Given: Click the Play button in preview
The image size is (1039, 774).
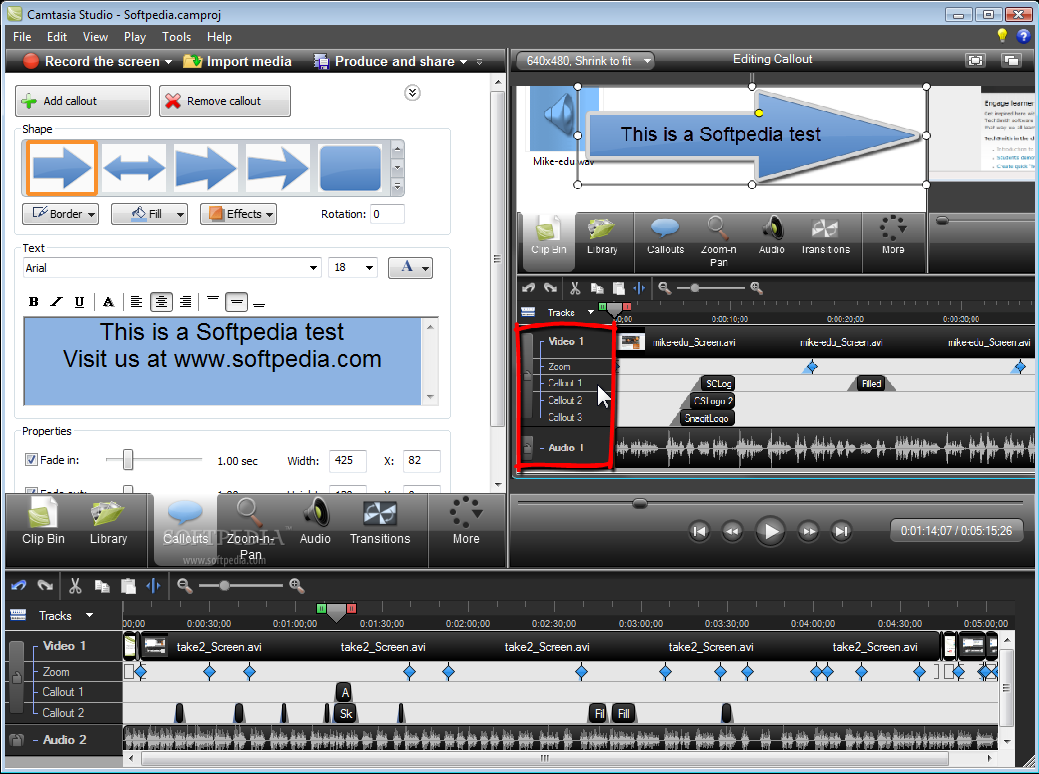Looking at the screenshot, I should (x=770, y=531).
